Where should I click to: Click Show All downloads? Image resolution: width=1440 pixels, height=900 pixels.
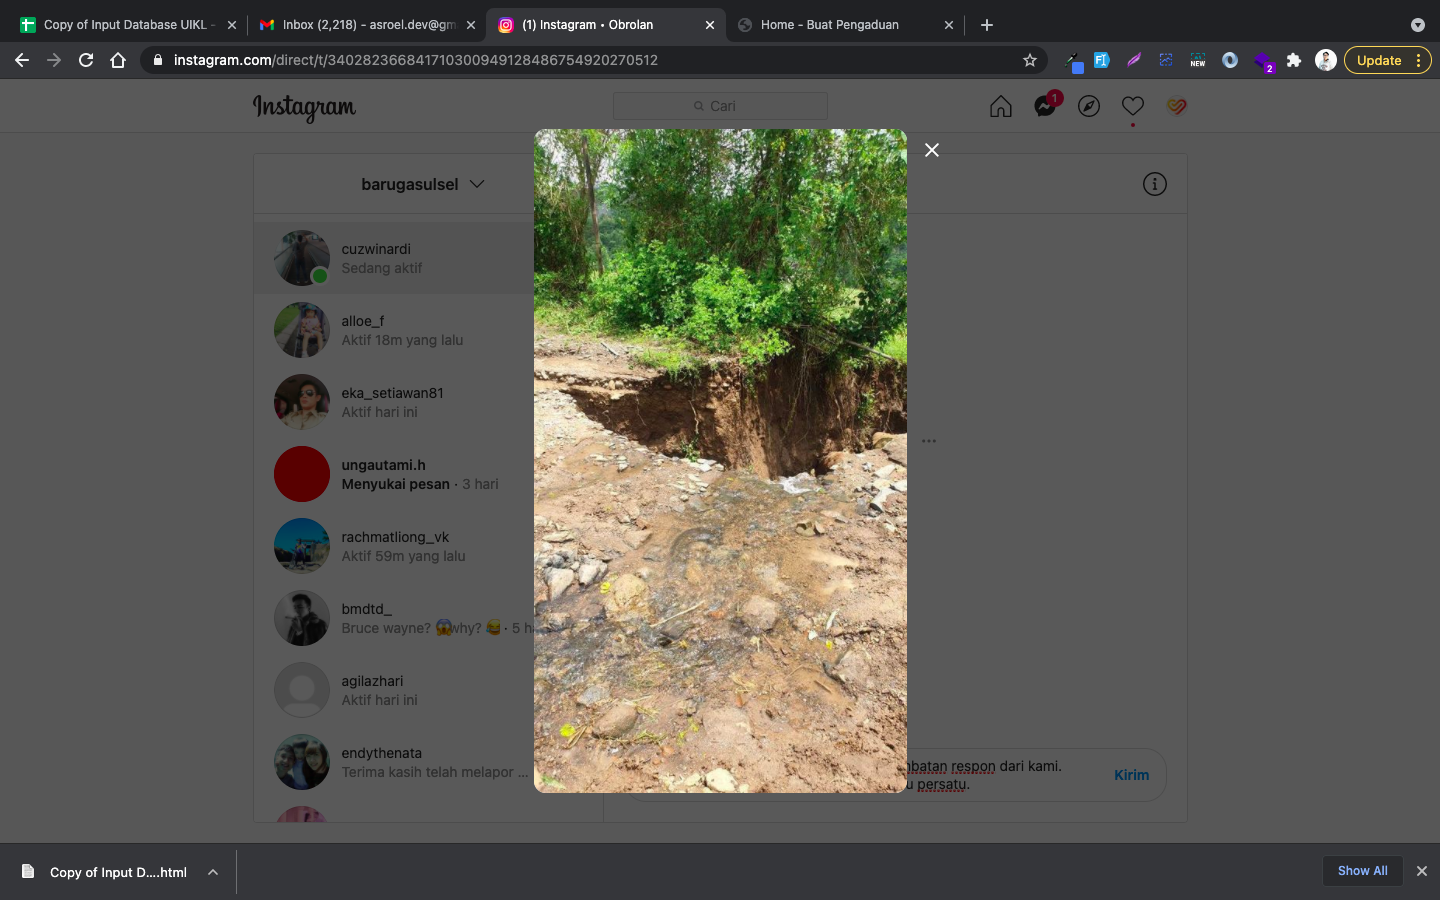(x=1362, y=871)
